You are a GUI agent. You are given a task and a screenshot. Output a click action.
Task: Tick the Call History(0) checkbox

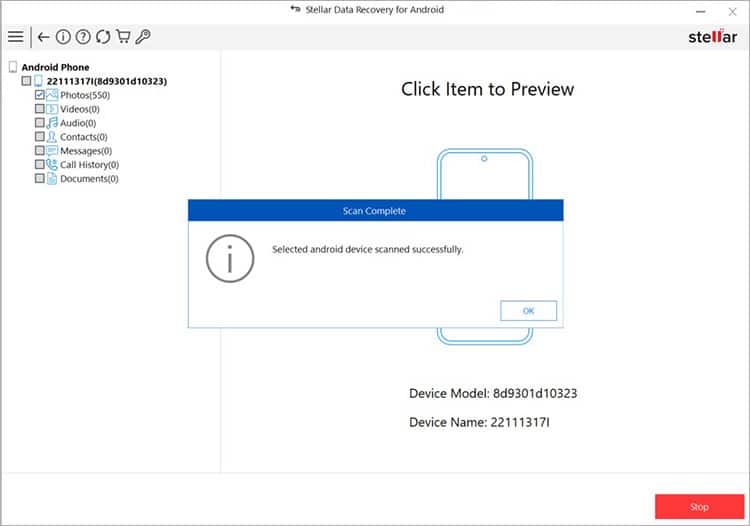pyautogui.click(x=40, y=165)
